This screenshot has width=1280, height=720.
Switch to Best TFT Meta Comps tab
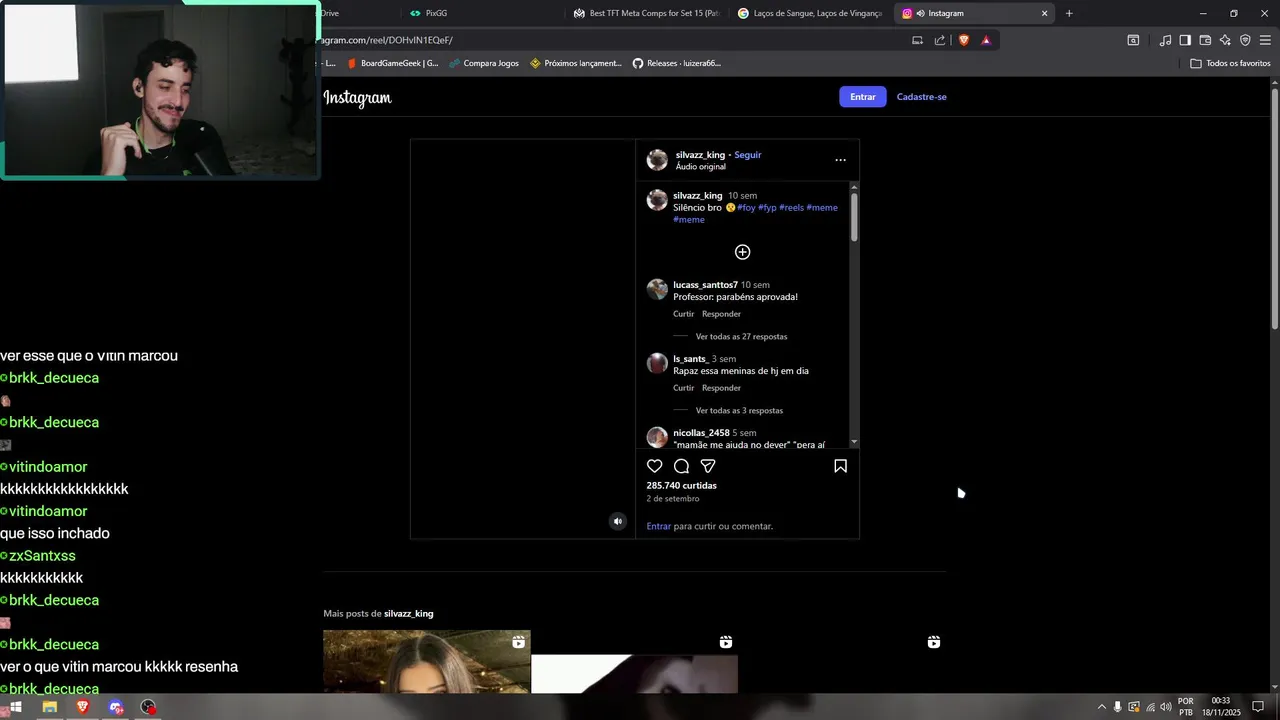[646, 13]
